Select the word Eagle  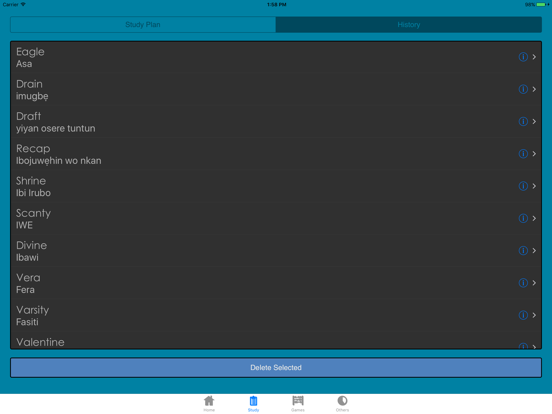coord(30,52)
